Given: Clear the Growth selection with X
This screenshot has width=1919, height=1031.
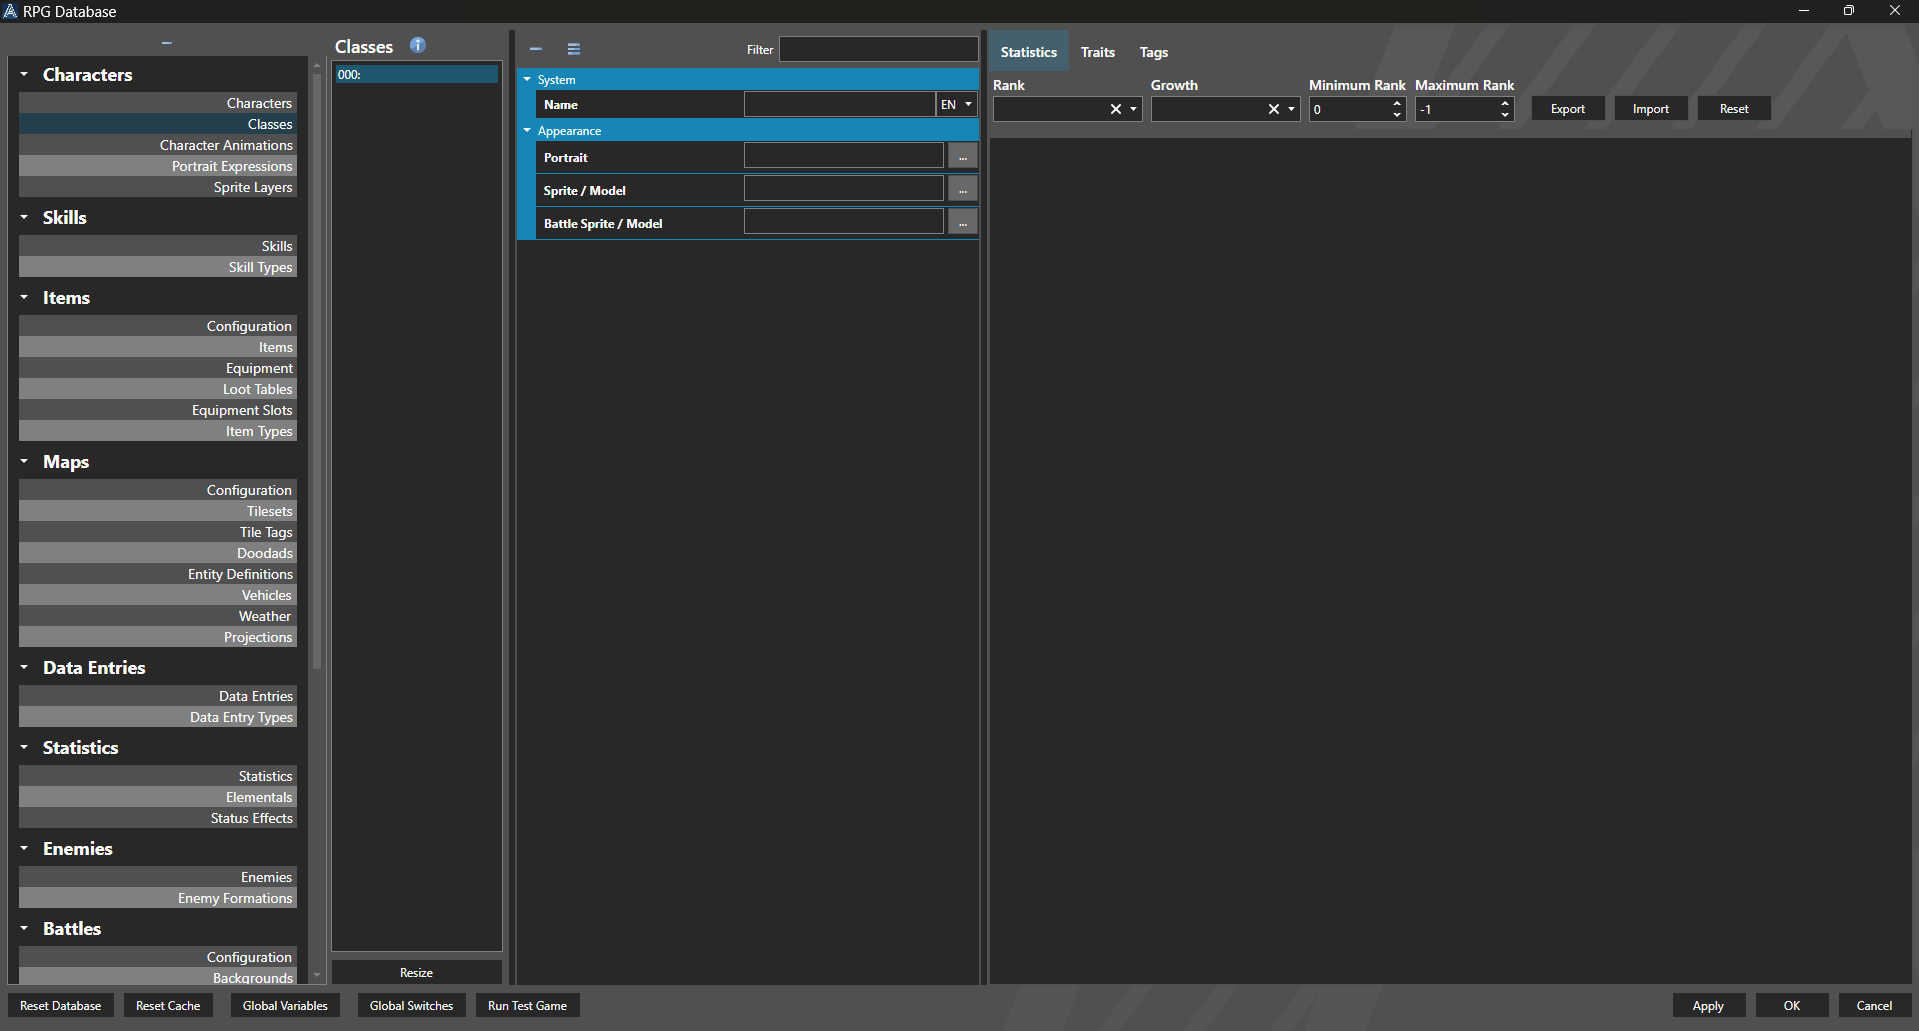Looking at the screenshot, I should click(x=1274, y=109).
